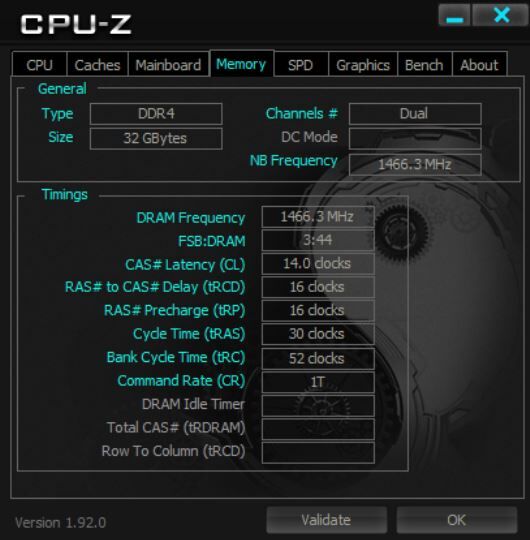The image size is (530, 540).
Task: Minimize the CPU-Z window
Action: (454, 15)
